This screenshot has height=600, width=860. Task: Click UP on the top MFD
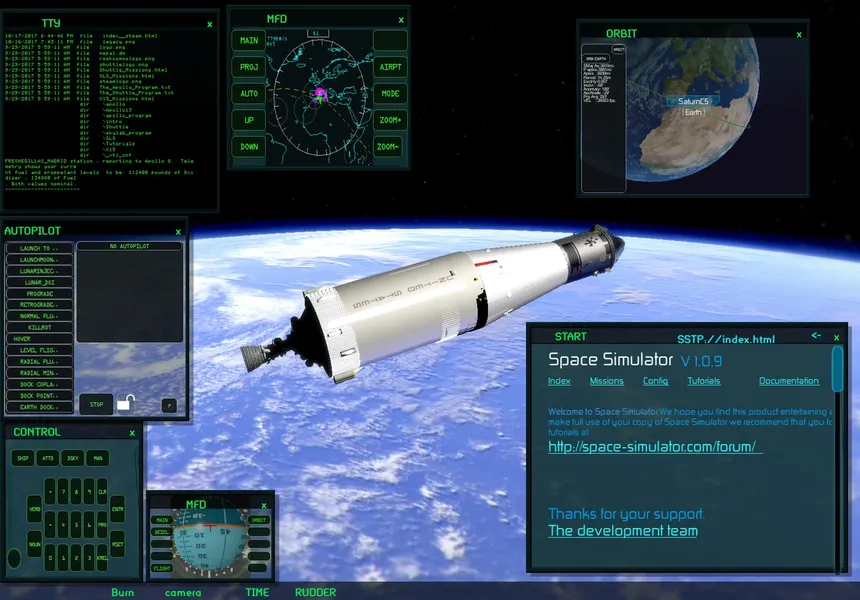click(x=248, y=120)
